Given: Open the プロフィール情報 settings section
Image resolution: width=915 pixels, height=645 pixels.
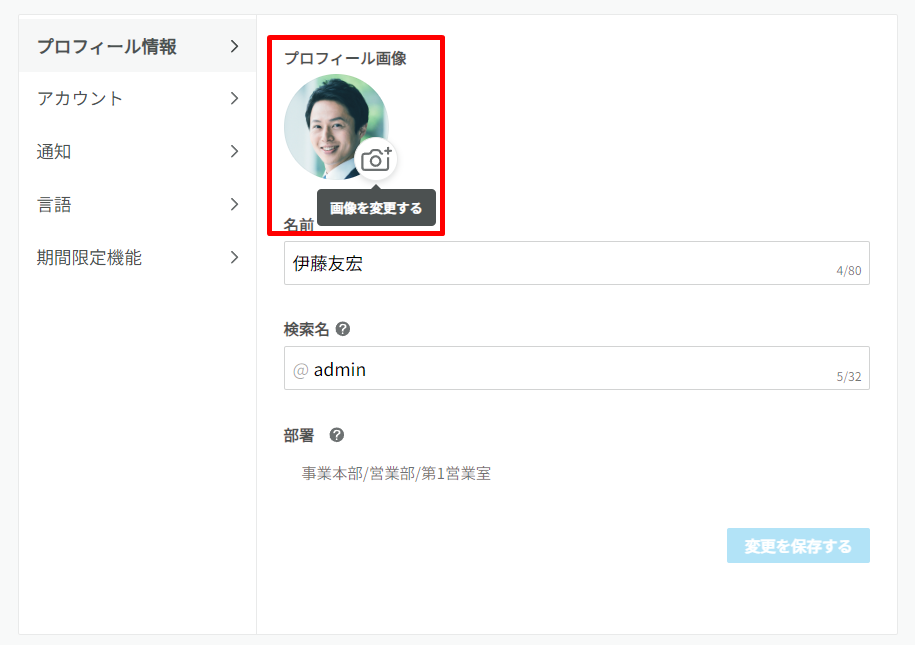Looking at the screenshot, I should click(x=107, y=46).
